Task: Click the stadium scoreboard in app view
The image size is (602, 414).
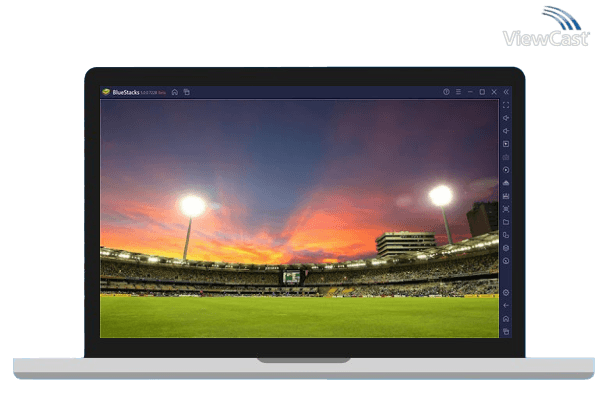Action: coord(291,277)
